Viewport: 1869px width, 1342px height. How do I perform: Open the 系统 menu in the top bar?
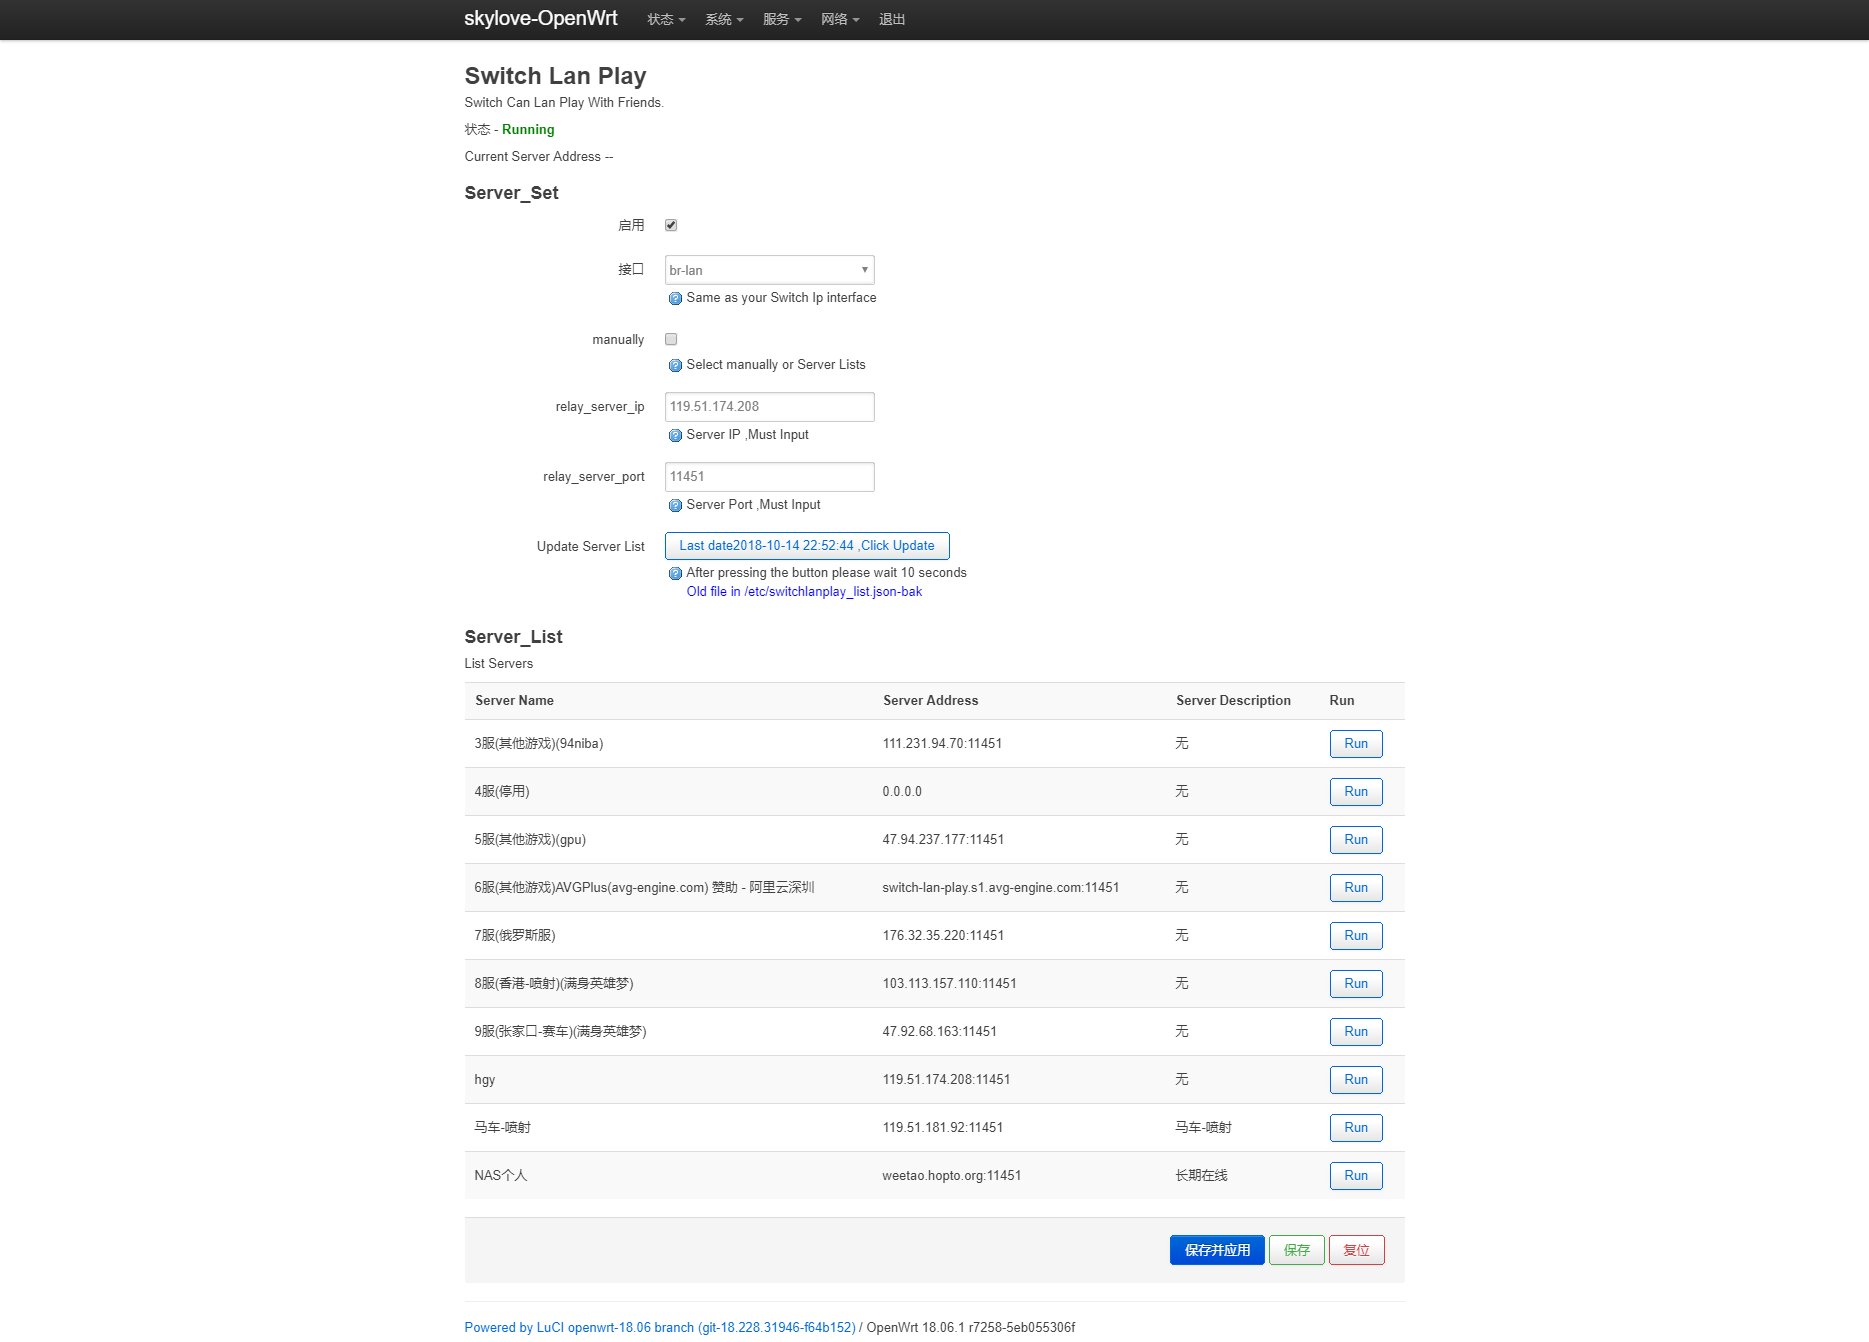724,19
